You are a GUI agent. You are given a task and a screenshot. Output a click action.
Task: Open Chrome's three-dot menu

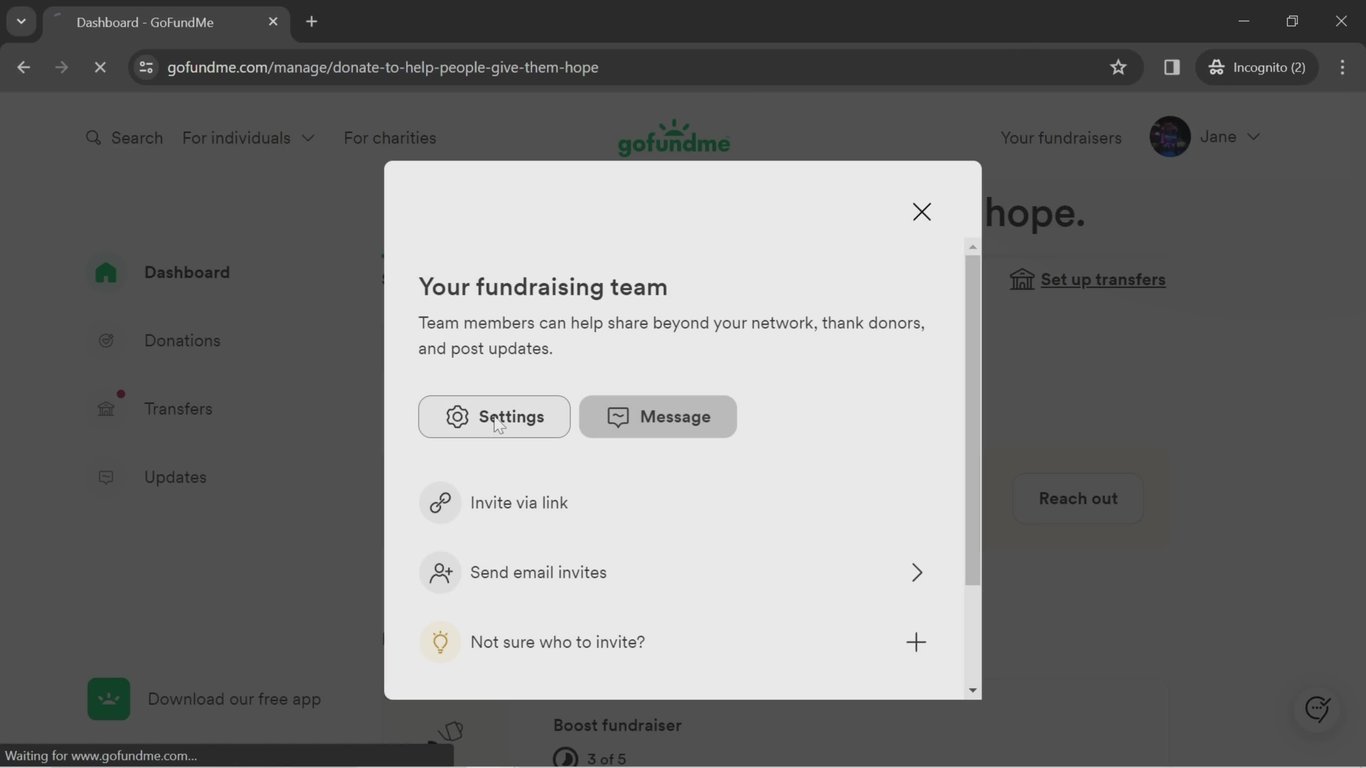click(x=1344, y=67)
